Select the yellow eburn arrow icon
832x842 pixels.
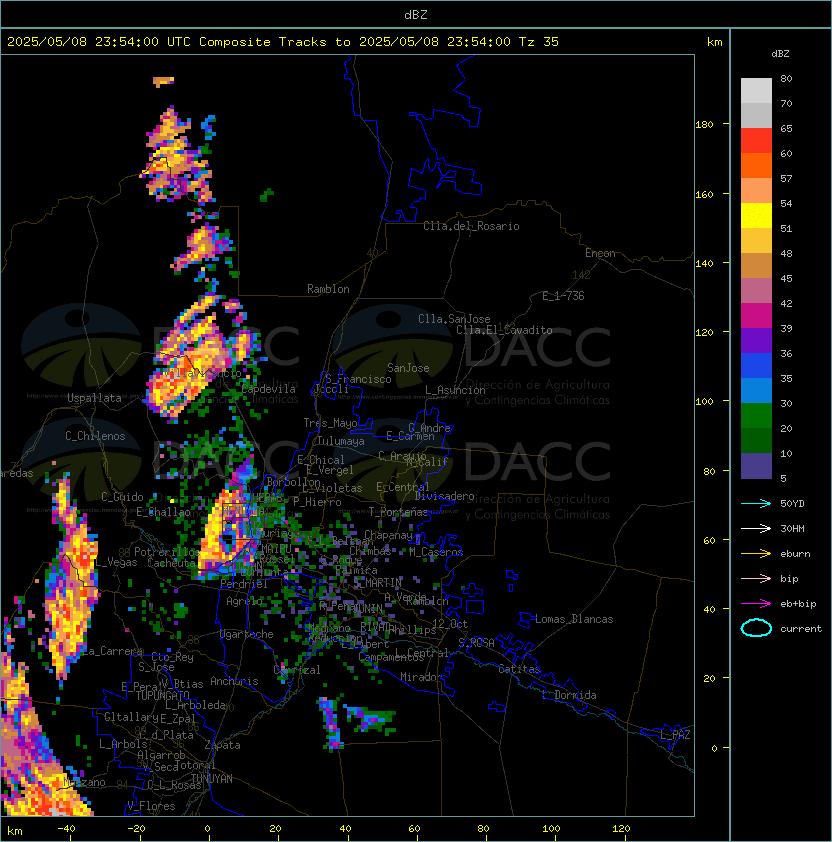coord(756,554)
